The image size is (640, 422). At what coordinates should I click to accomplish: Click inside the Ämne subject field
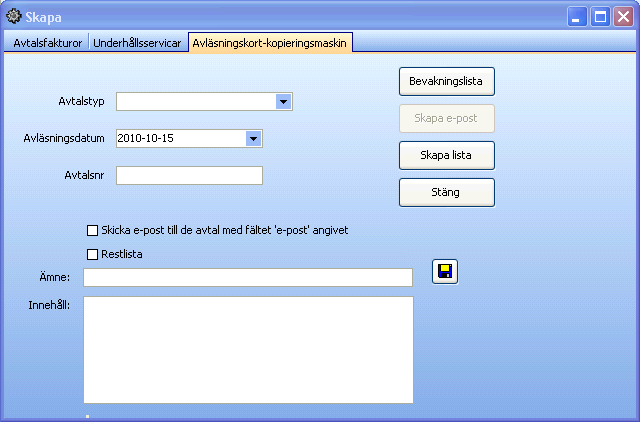tap(248, 277)
